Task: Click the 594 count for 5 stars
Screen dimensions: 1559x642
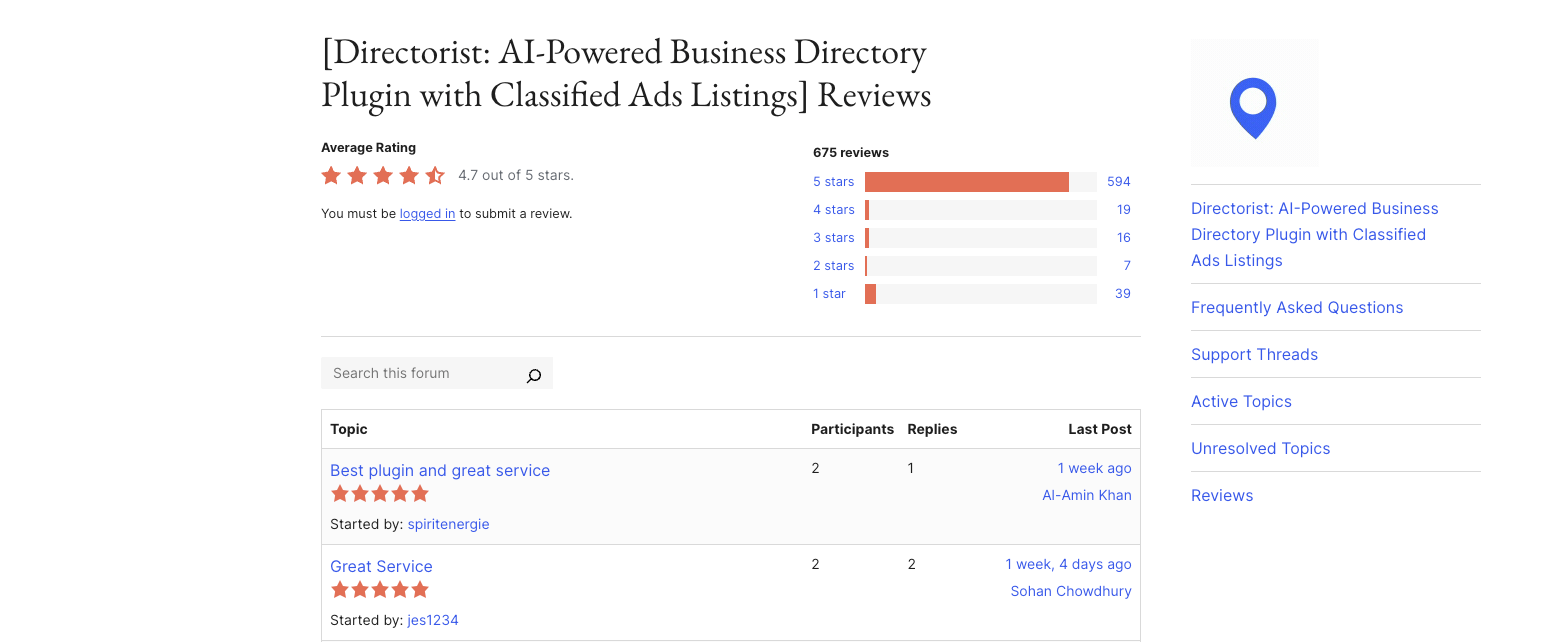Action: click(1119, 182)
